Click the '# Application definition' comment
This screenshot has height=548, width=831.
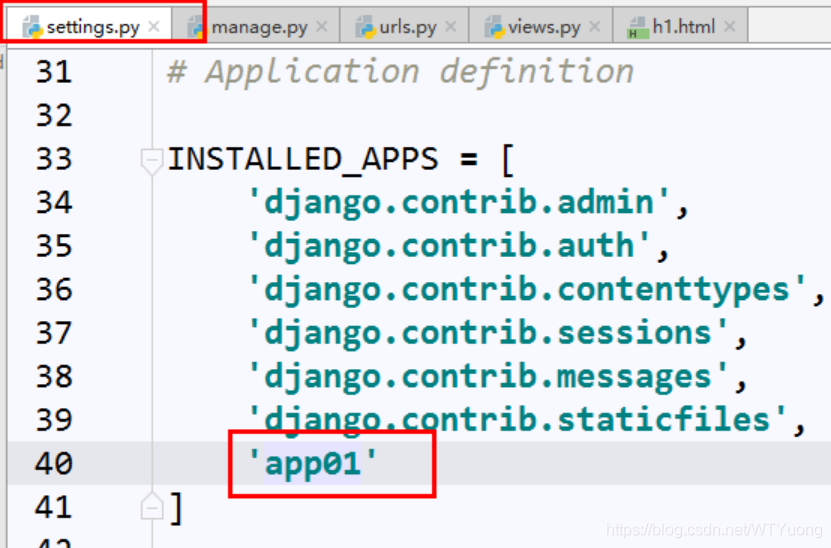click(401, 72)
